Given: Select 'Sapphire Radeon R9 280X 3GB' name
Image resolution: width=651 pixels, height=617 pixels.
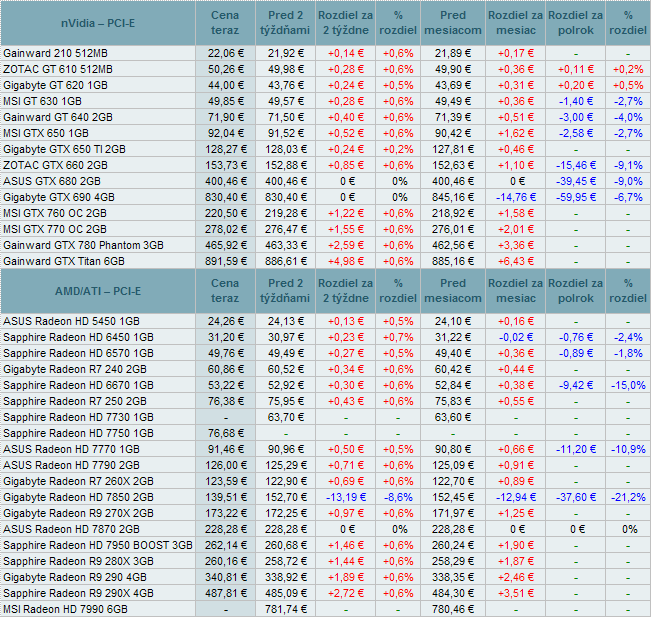Looking at the screenshot, I should pos(78,561).
